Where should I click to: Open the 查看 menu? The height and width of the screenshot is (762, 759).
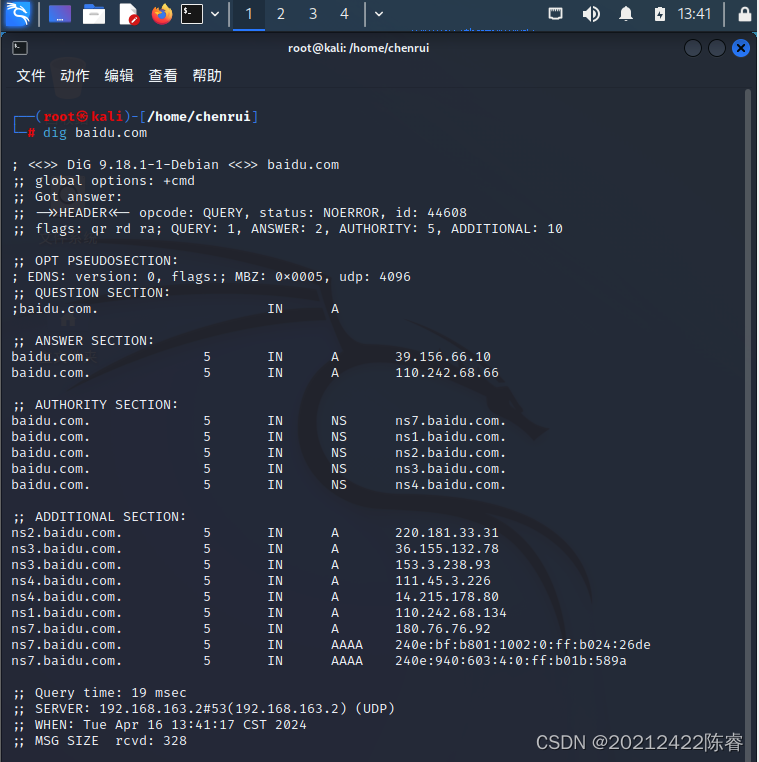click(163, 76)
